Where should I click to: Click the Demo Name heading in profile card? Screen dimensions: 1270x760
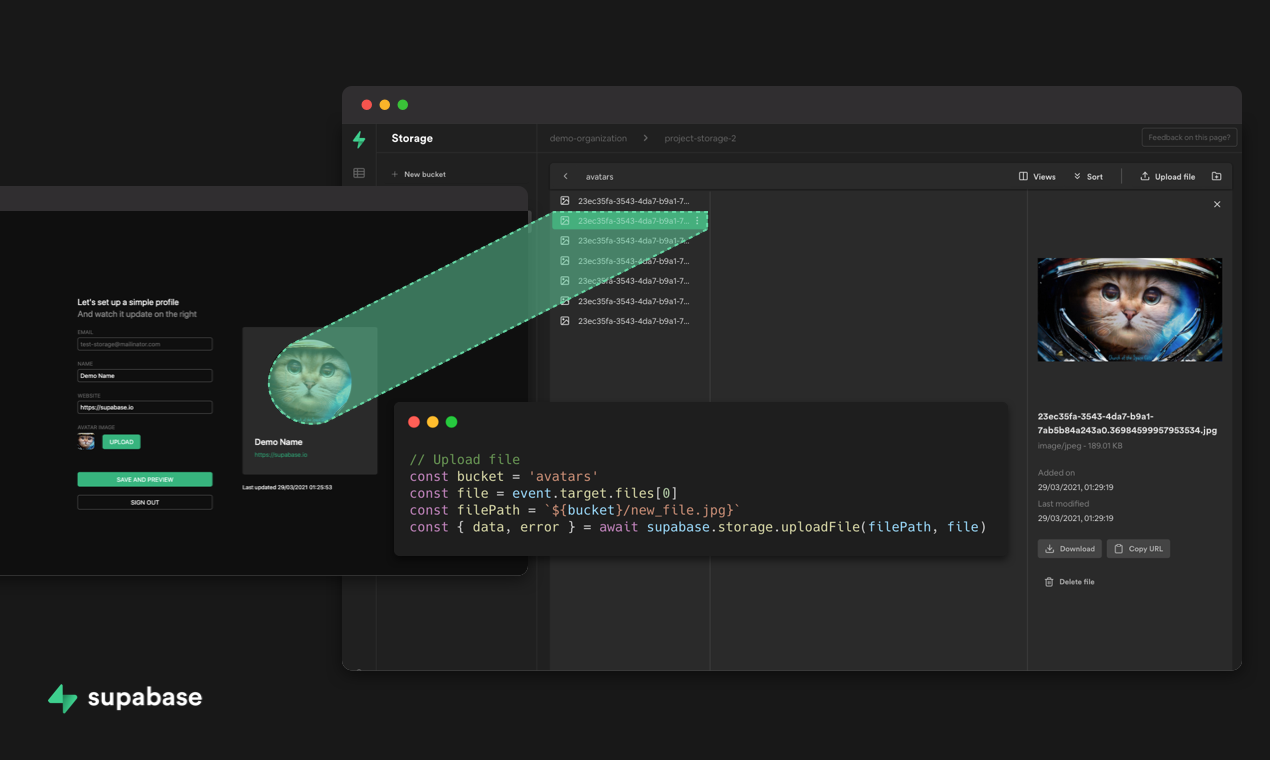pos(278,442)
